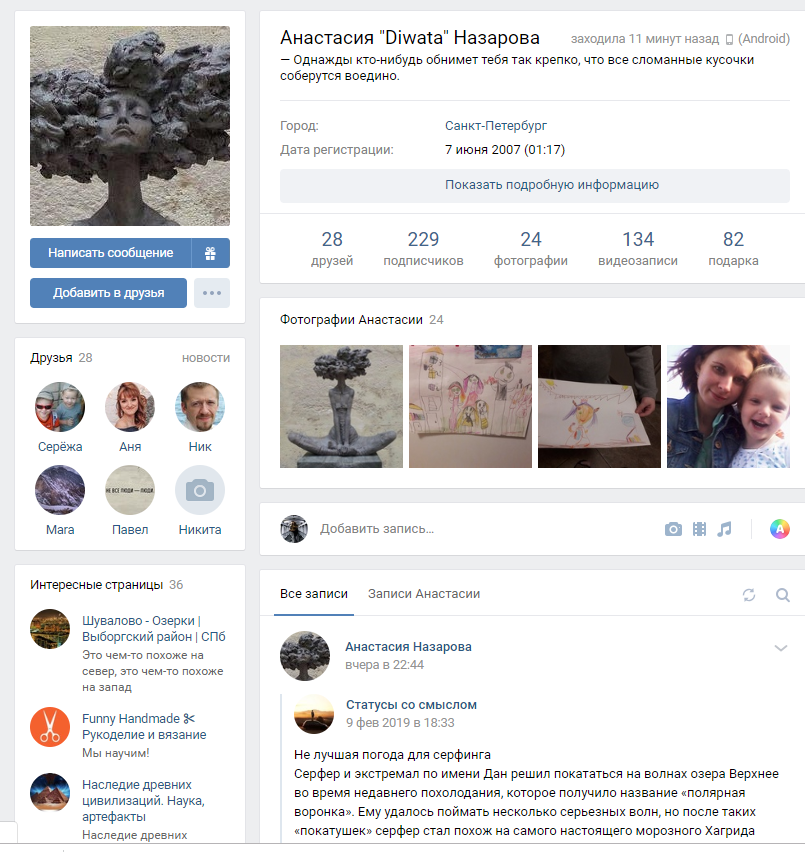Screen dimensions: 805x852
Task: Open the three-dots more actions menu
Action: coord(212,293)
